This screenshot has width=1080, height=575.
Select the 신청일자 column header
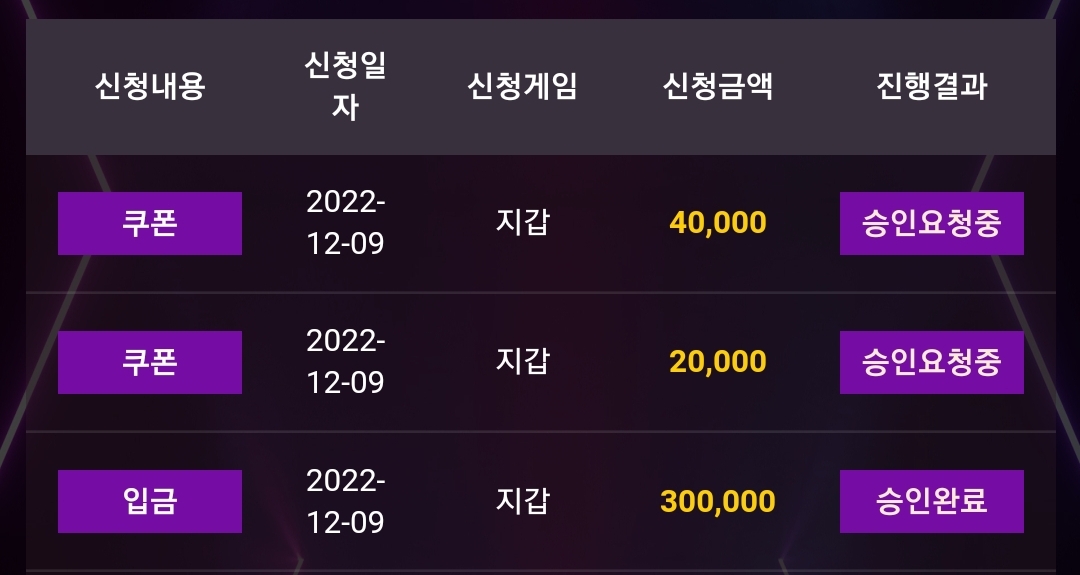345,87
